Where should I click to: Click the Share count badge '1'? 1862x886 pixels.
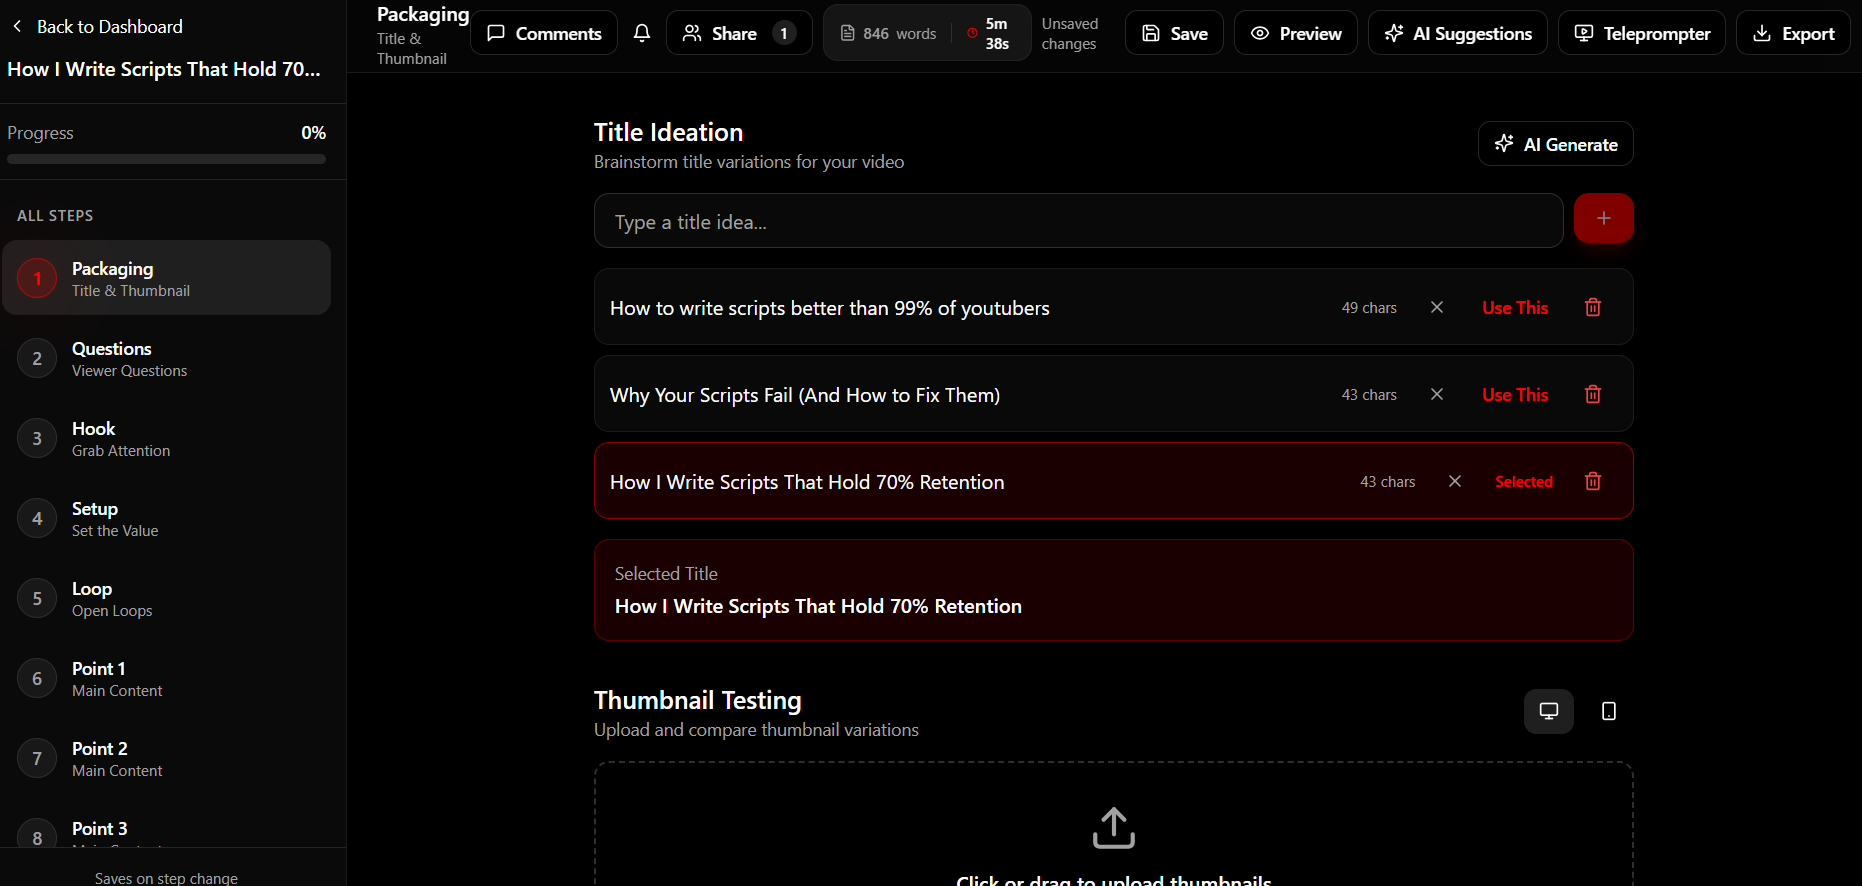coord(784,33)
